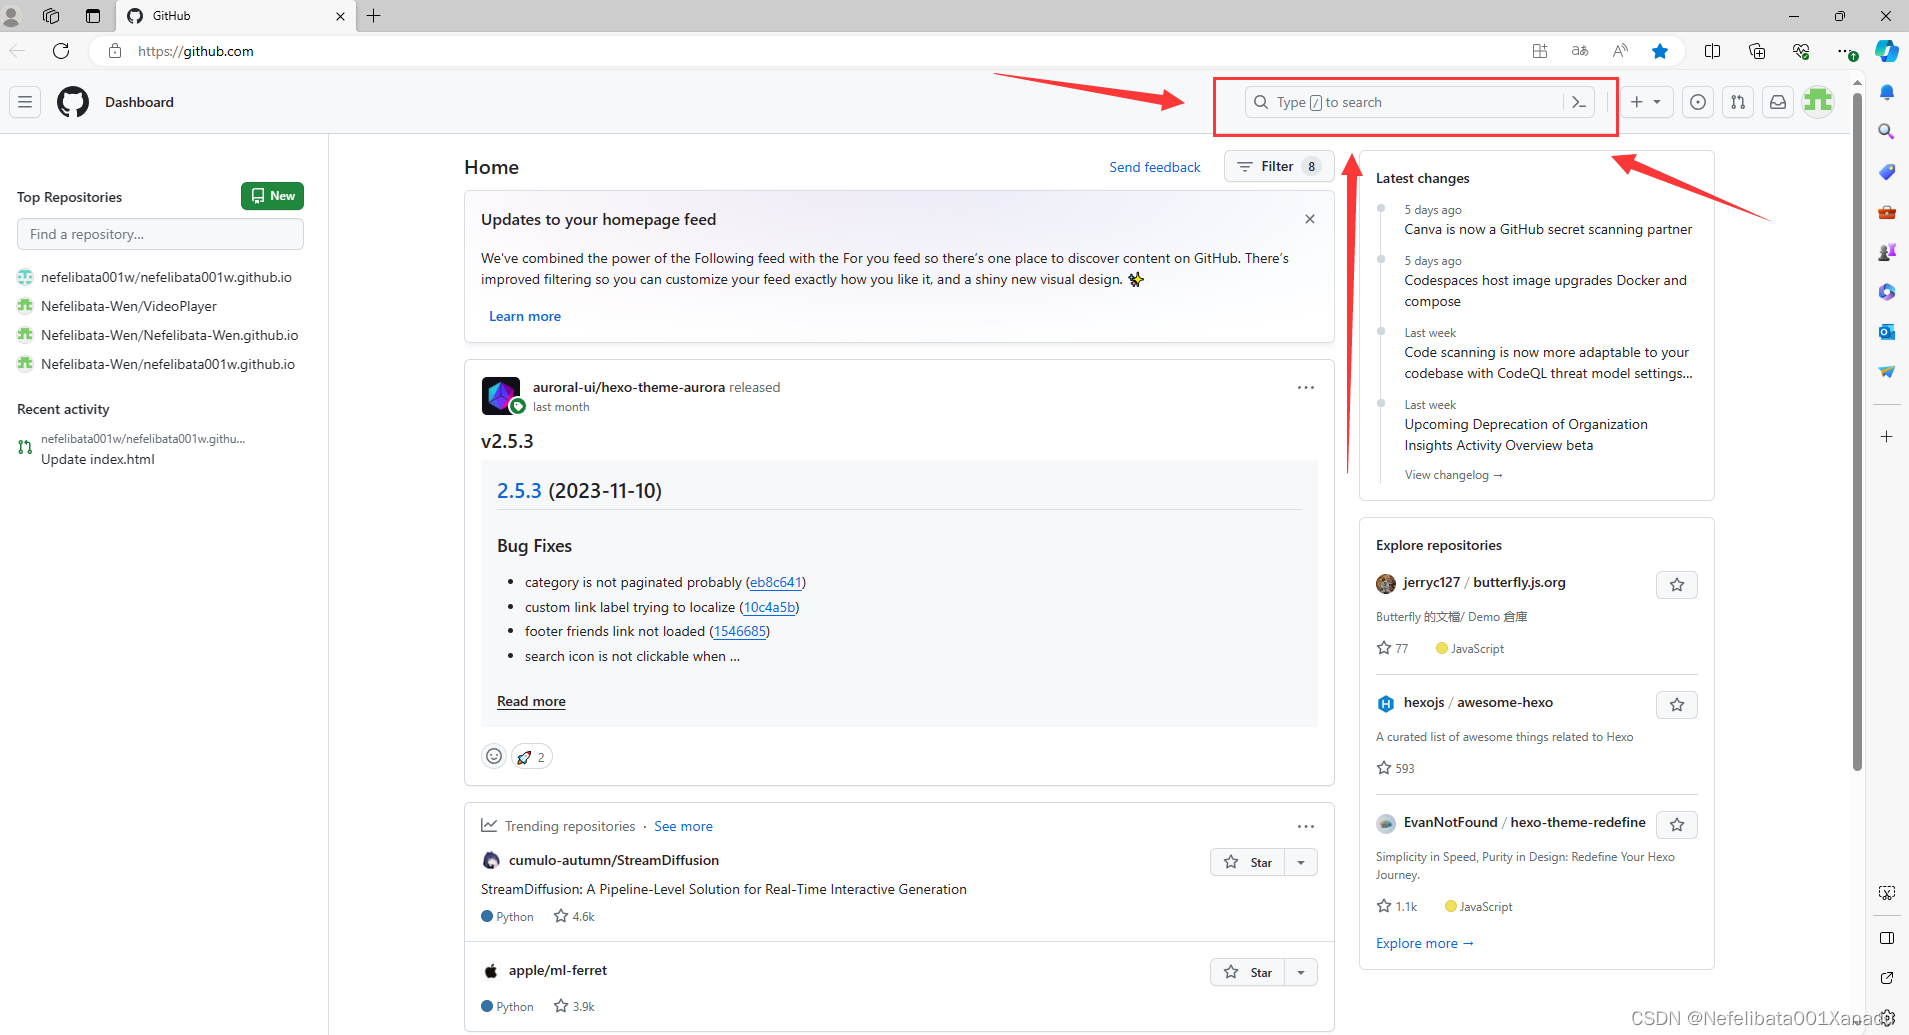Screen dimensions: 1909x1035
Task: Click the GitHub Octocat logo
Action: click(73, 102)
